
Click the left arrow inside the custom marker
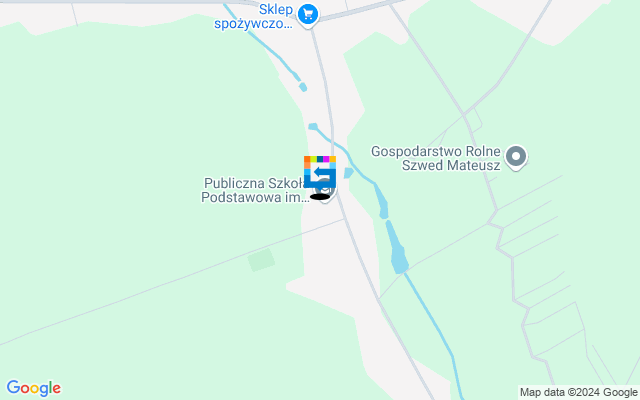(322, 172)
